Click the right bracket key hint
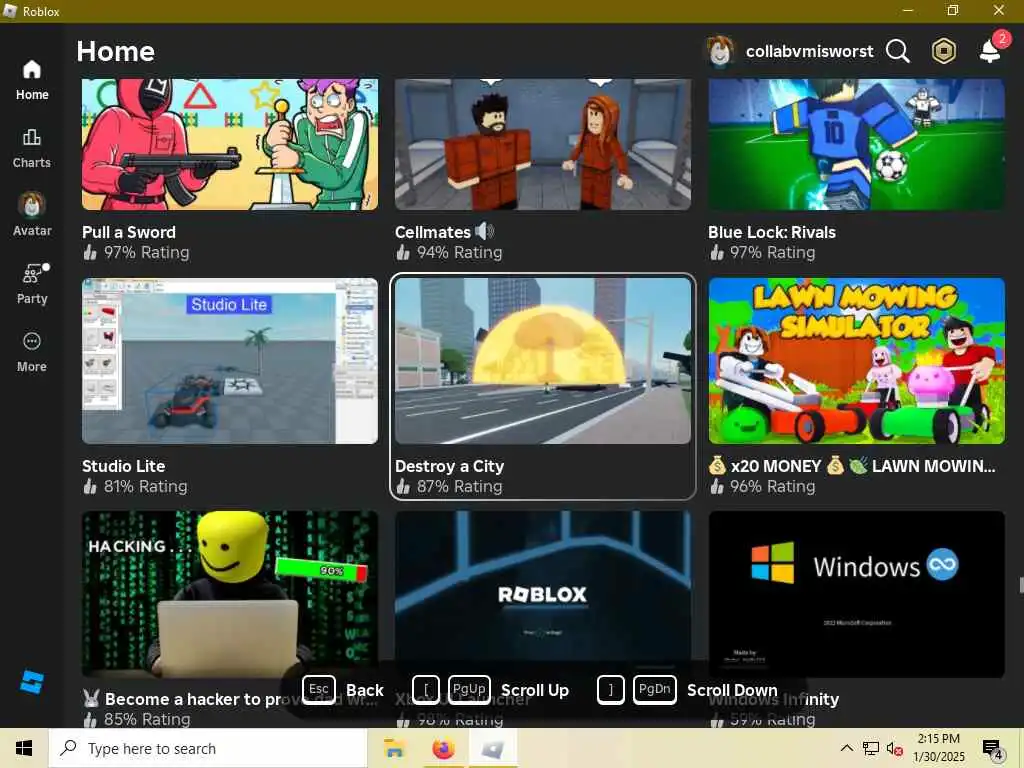 coord(611,690)
